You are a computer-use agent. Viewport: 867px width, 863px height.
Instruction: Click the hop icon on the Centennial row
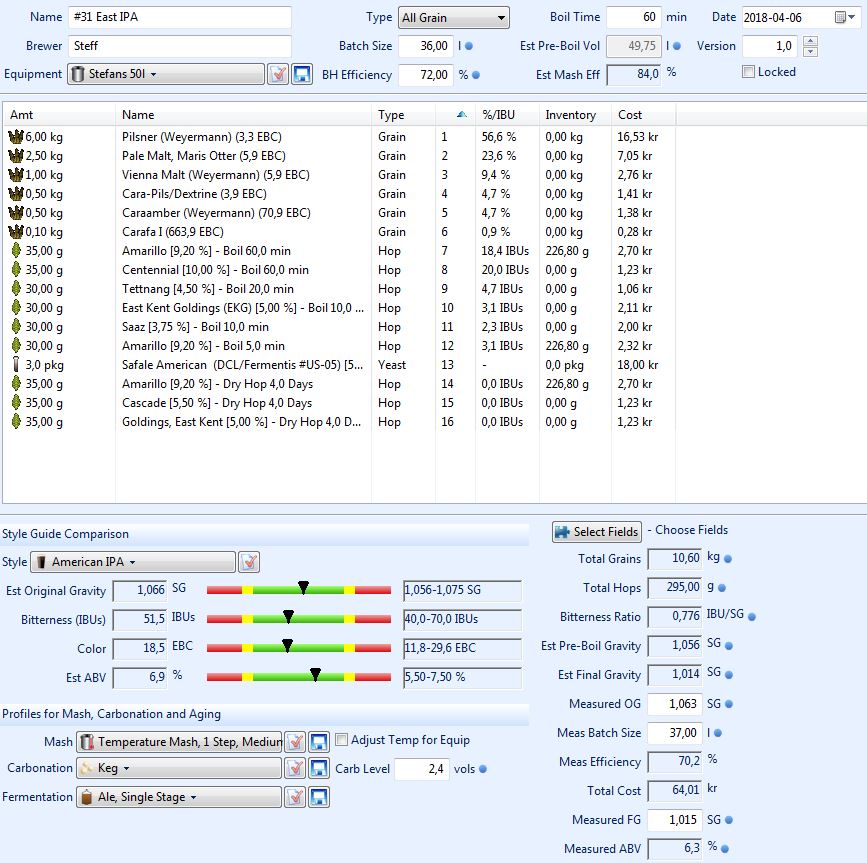tap(16, 269)
